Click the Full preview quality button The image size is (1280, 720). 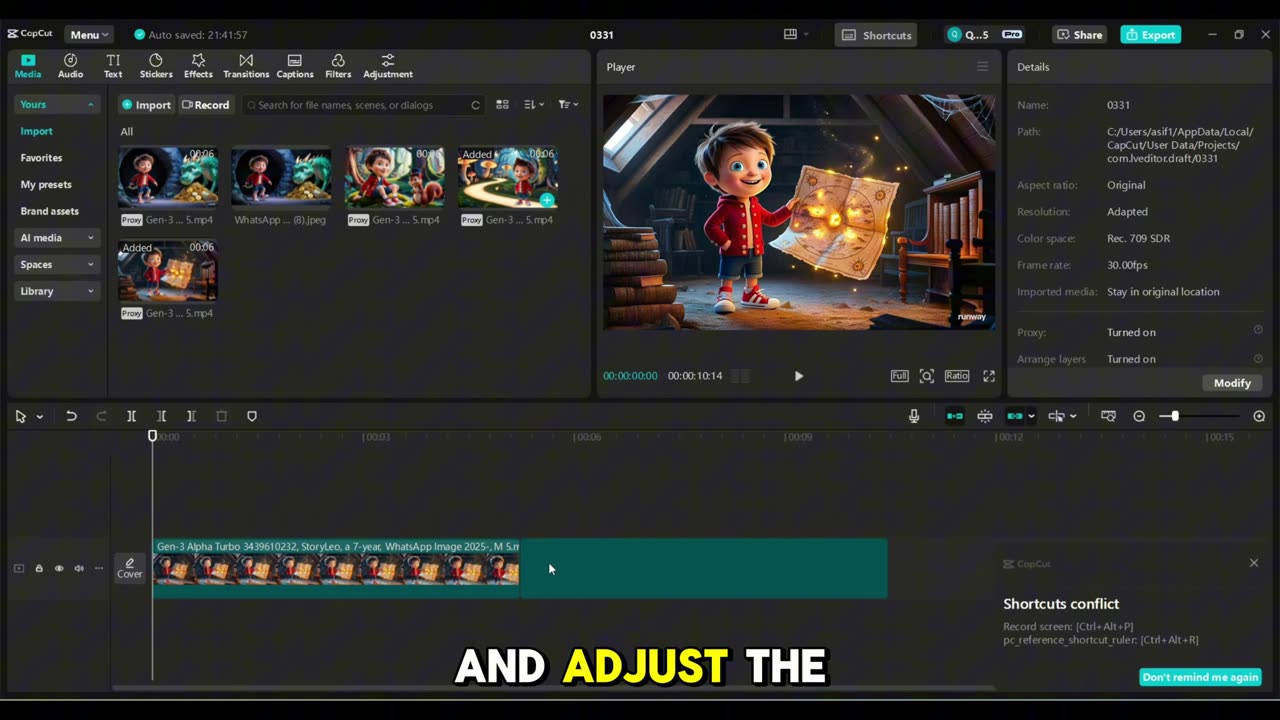(899, 376)
